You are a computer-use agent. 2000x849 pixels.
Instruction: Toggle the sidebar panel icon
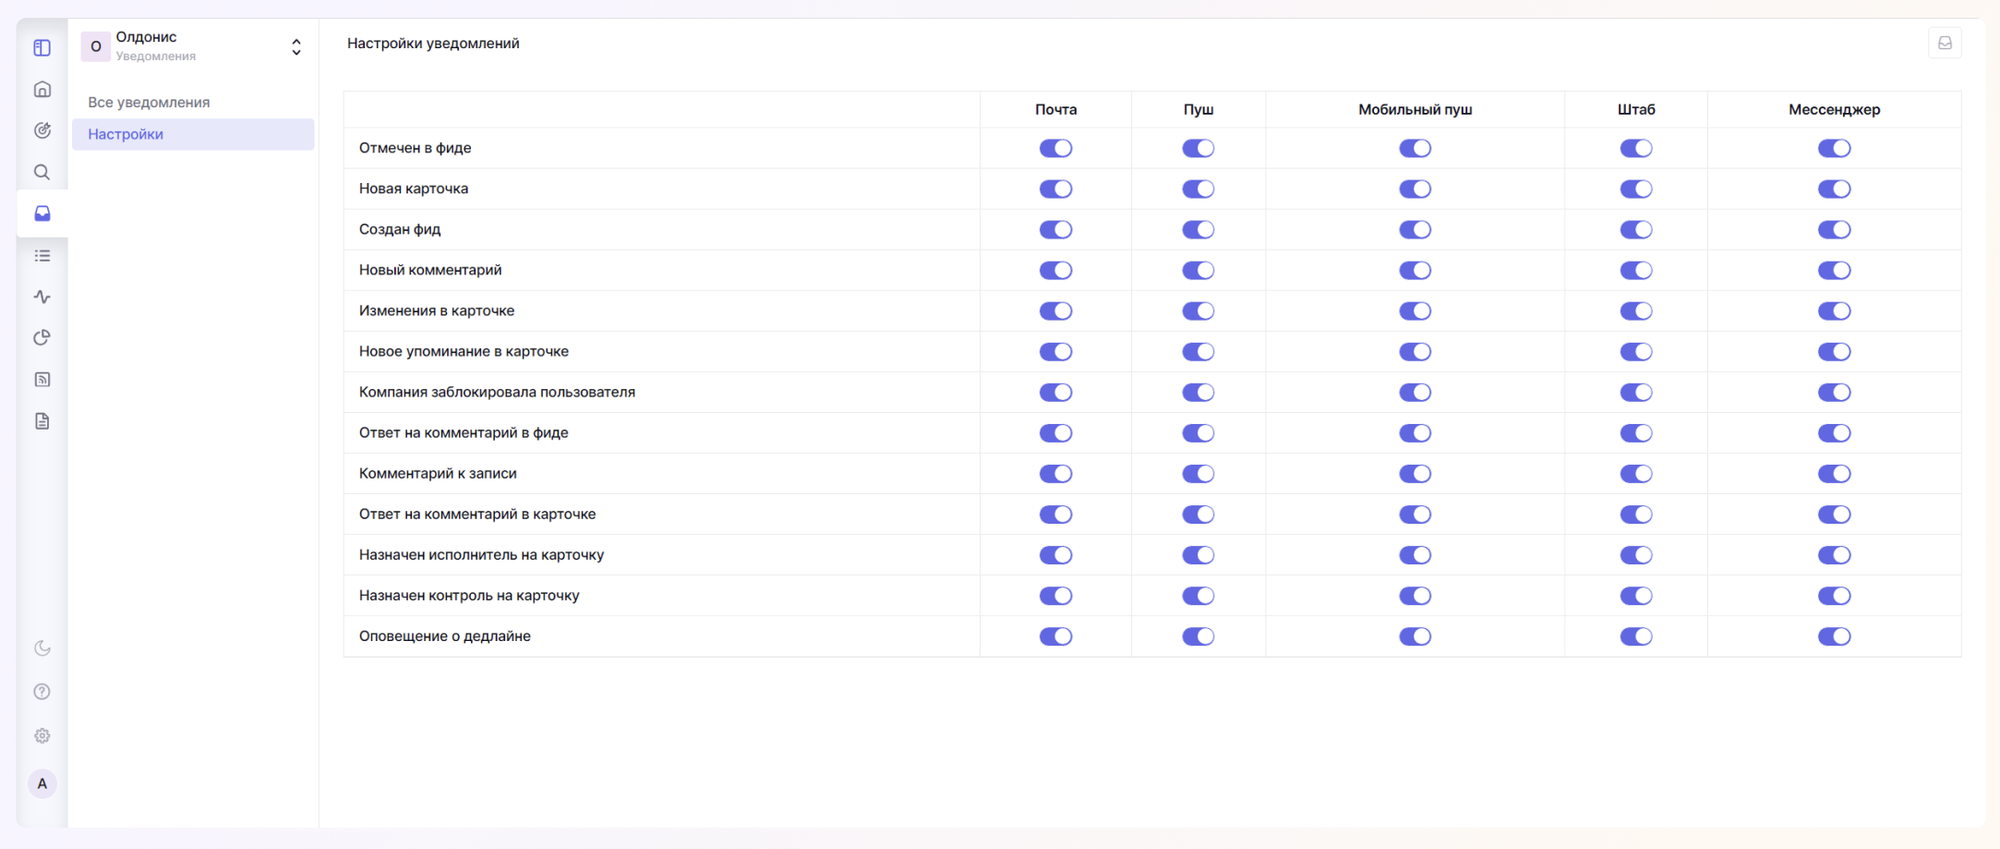click(42, 48)
